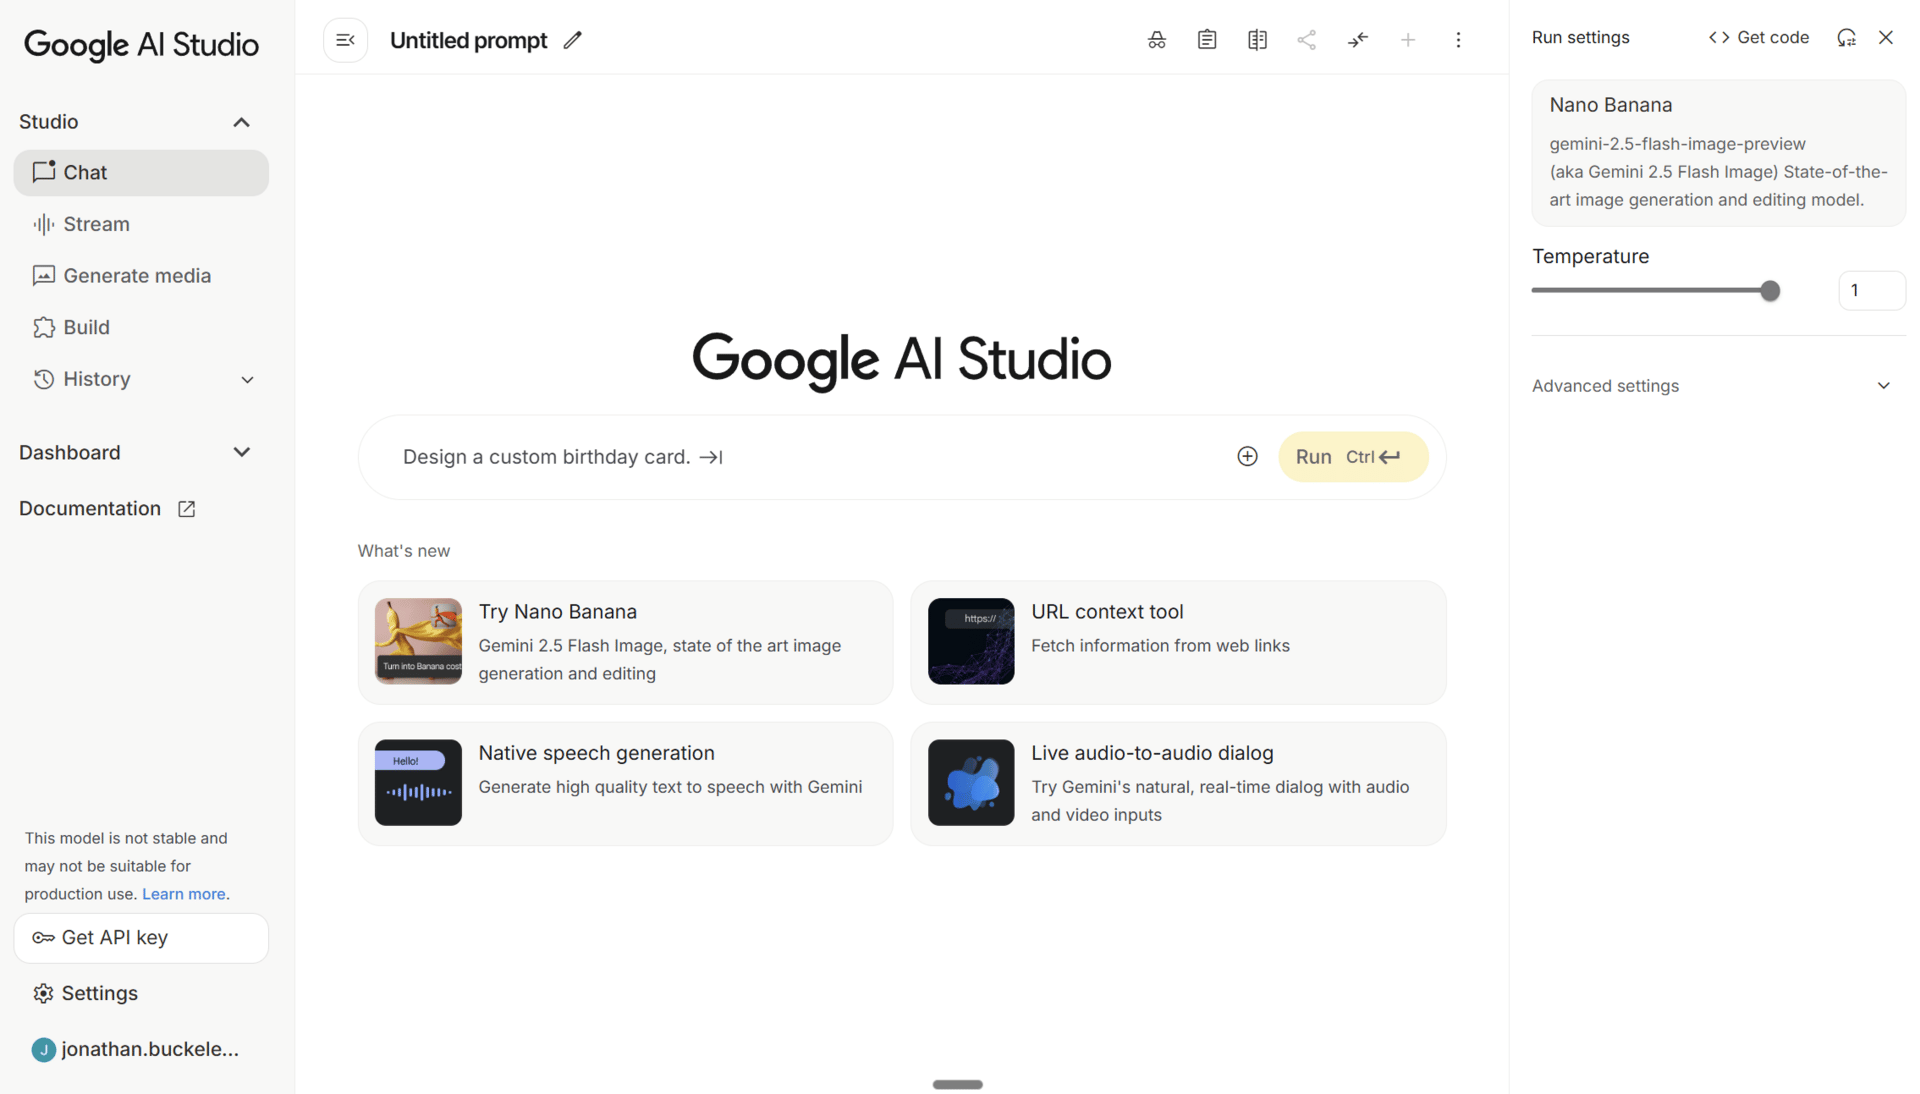Click the Learn more link
The height and width of the screenshot is (1094, 1920).
pos(184,894)
